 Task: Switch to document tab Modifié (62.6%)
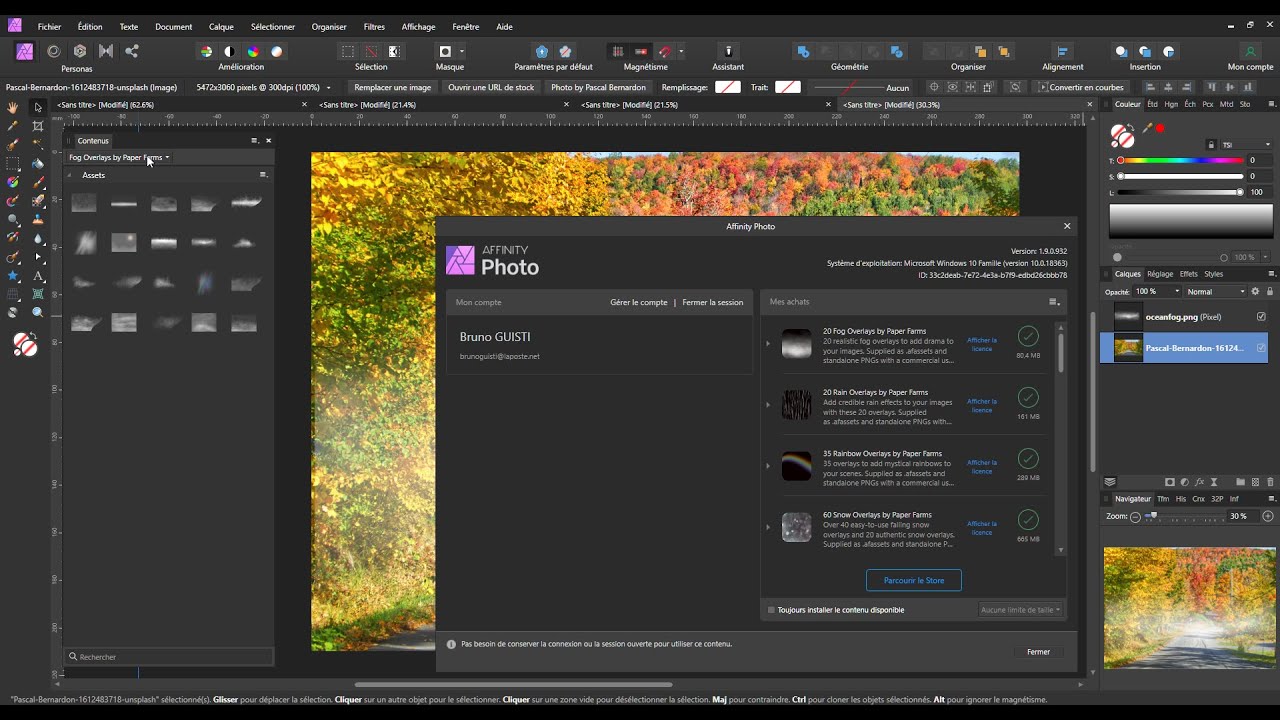[x=105, y=104]
